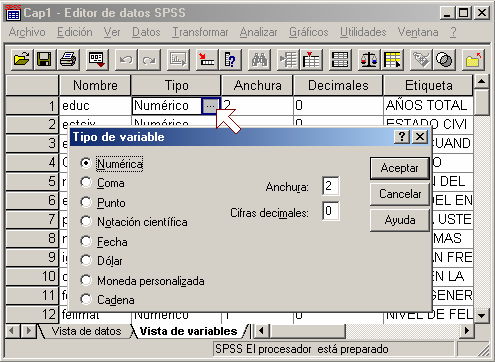Image resolution: width=495 pixels, height=362 pixels.
Task: Open the Analizar menu
Action: [x=258, y=32]
